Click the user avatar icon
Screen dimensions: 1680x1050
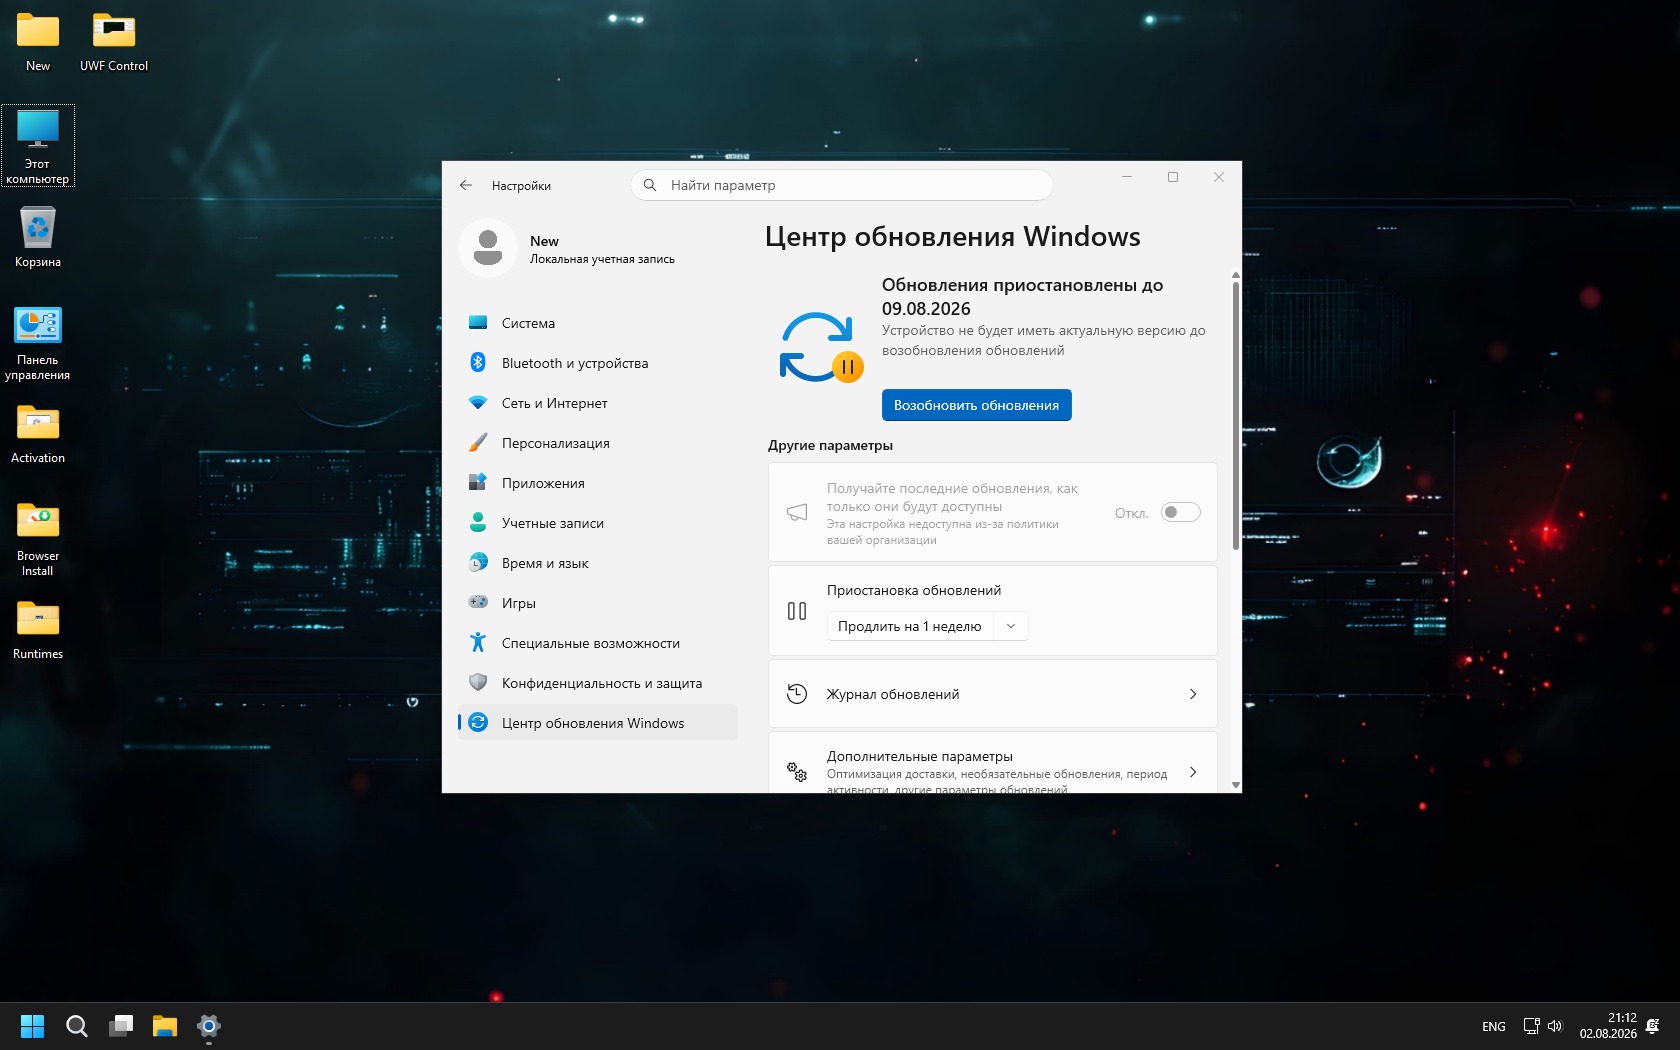pyautogui.click(x=488, y=247)
